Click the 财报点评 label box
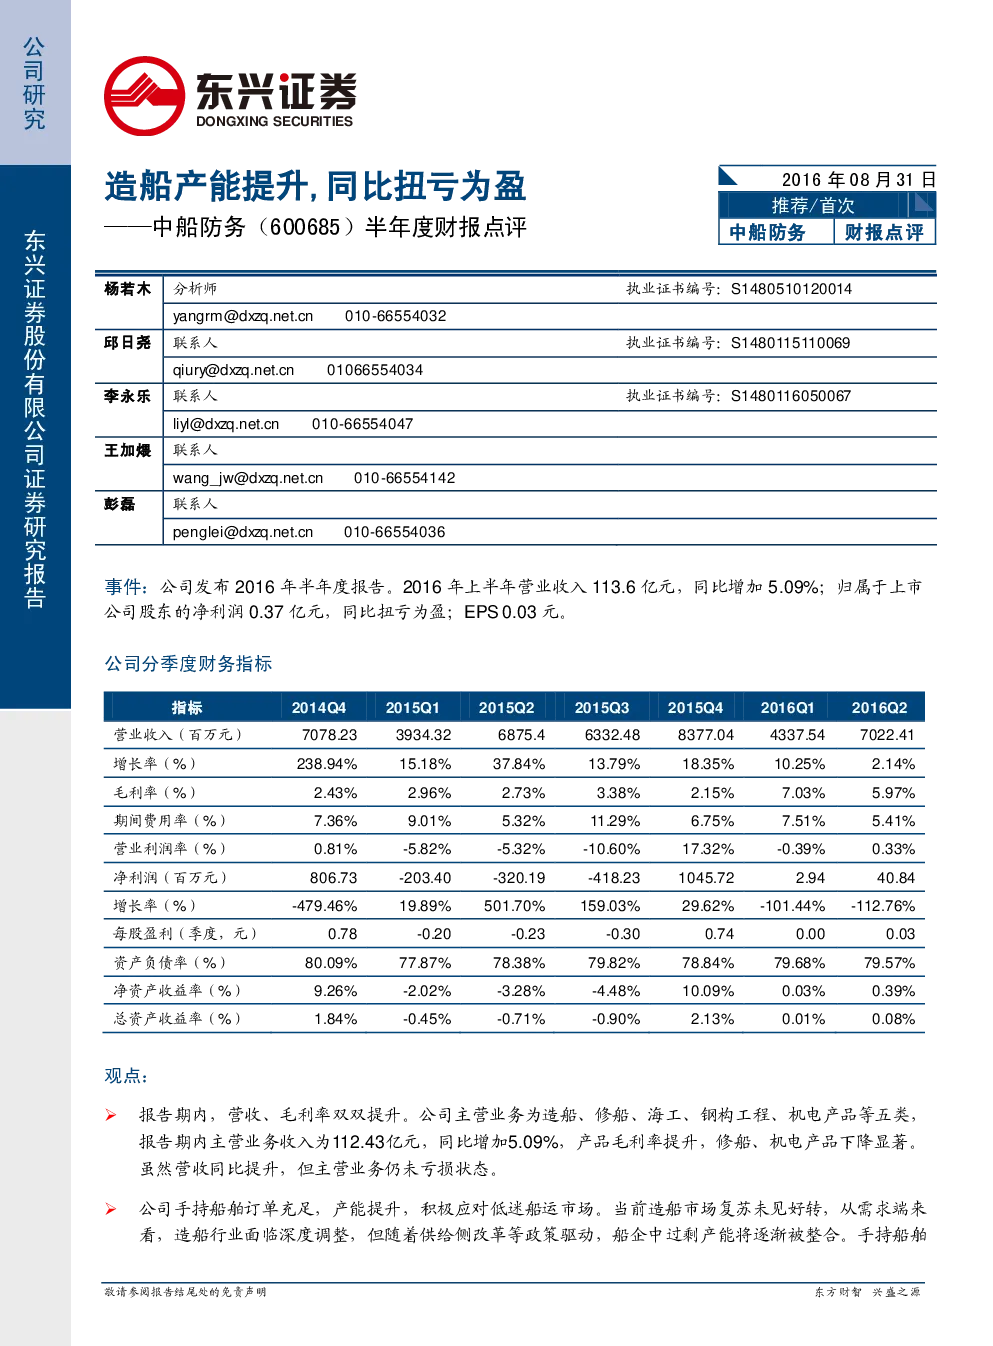993x1346 pixels. (x=884, y=232)
